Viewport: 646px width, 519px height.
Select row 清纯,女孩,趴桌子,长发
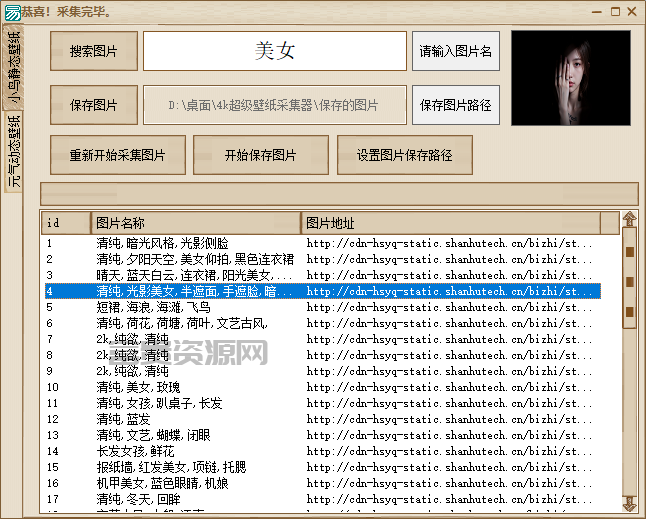click(x=323, y=403)
